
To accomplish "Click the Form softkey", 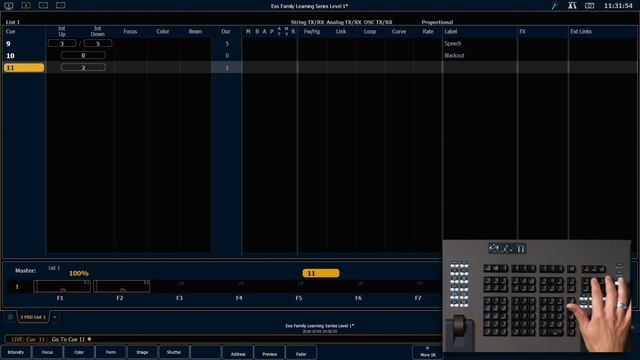I will (111, 352).
